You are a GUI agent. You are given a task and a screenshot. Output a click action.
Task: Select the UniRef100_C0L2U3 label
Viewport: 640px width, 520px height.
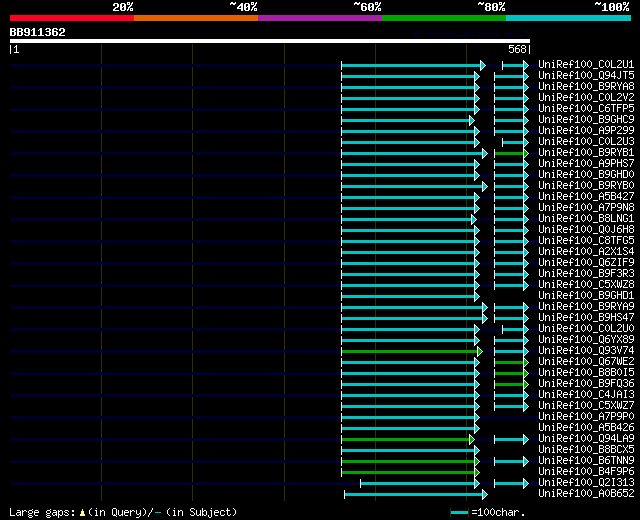(586, 142)
